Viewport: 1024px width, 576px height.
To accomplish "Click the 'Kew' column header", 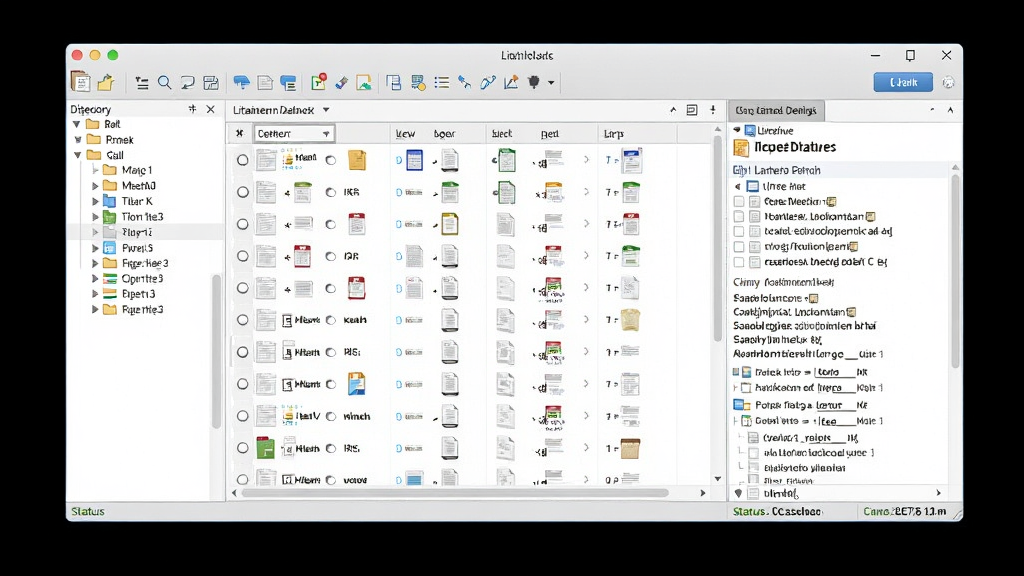I will coord(405,134).
